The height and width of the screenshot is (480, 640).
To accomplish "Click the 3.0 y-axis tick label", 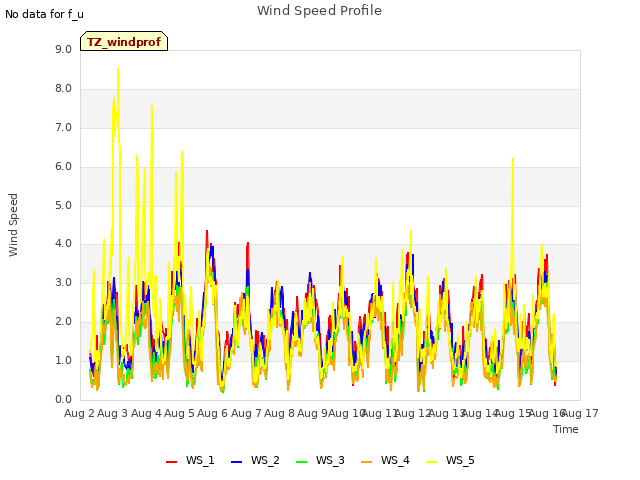I will (x=63, y=283).
